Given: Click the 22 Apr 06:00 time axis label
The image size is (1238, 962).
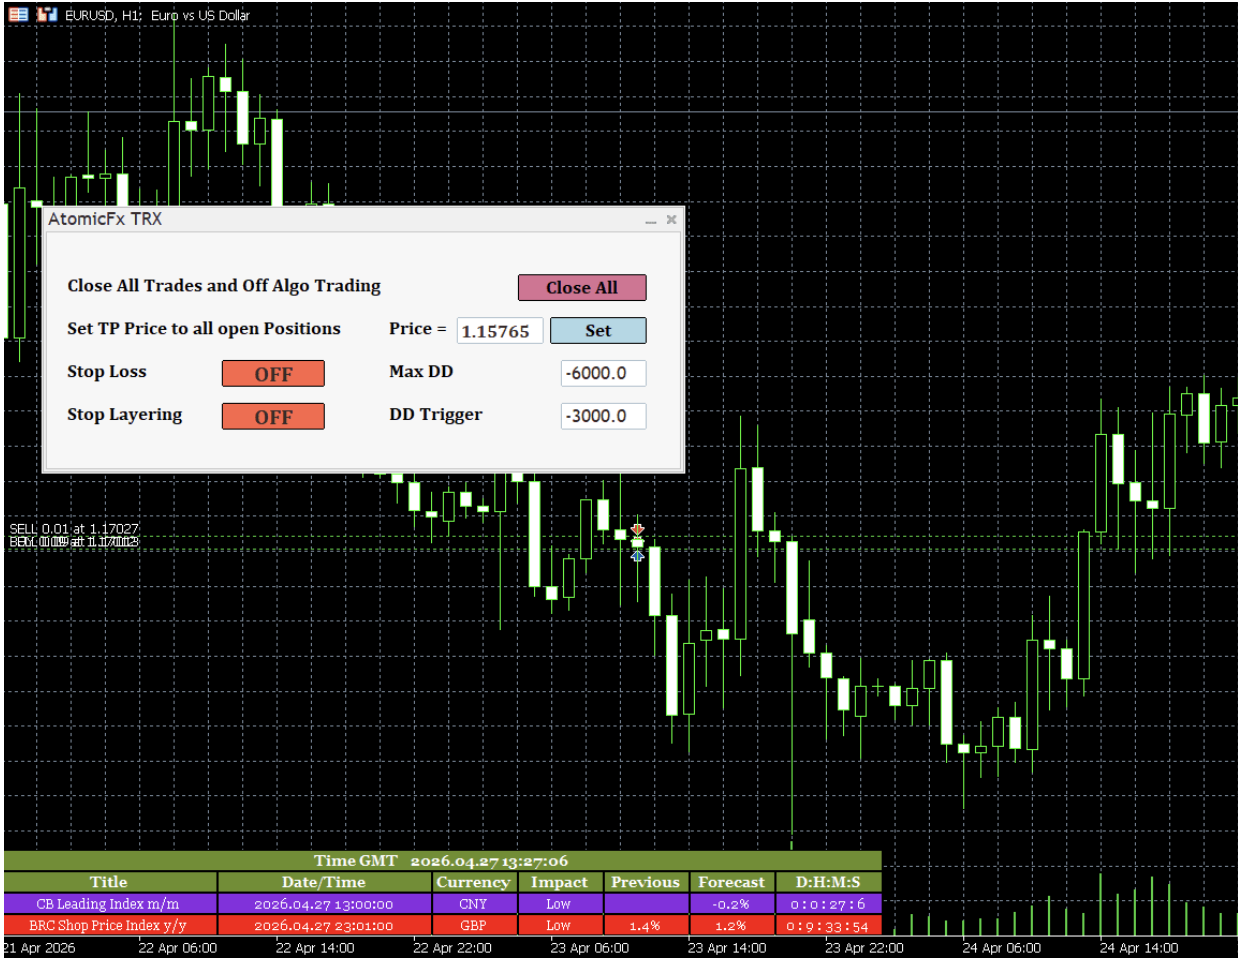Looking at the screenshot, I should tap(177, 948).
